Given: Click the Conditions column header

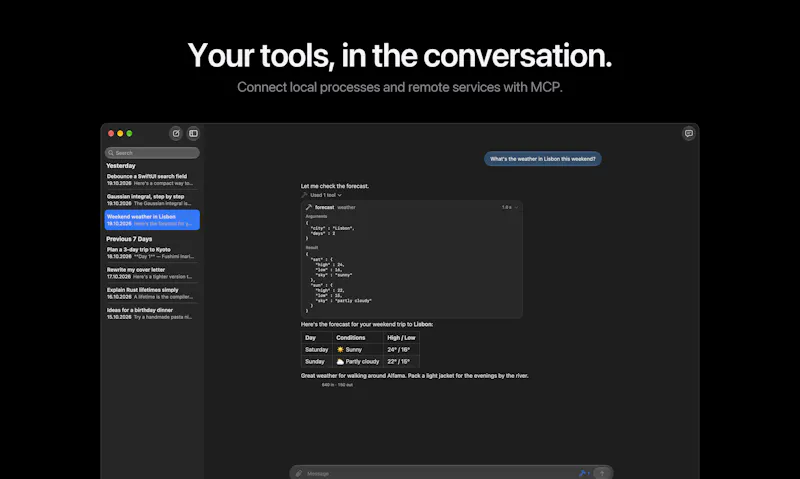Looking at the screenshot, I should [358, 338].
